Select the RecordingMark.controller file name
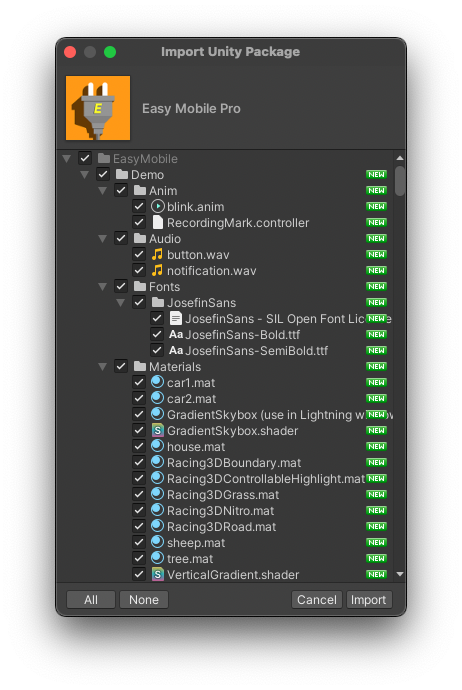 click(238, 223)
